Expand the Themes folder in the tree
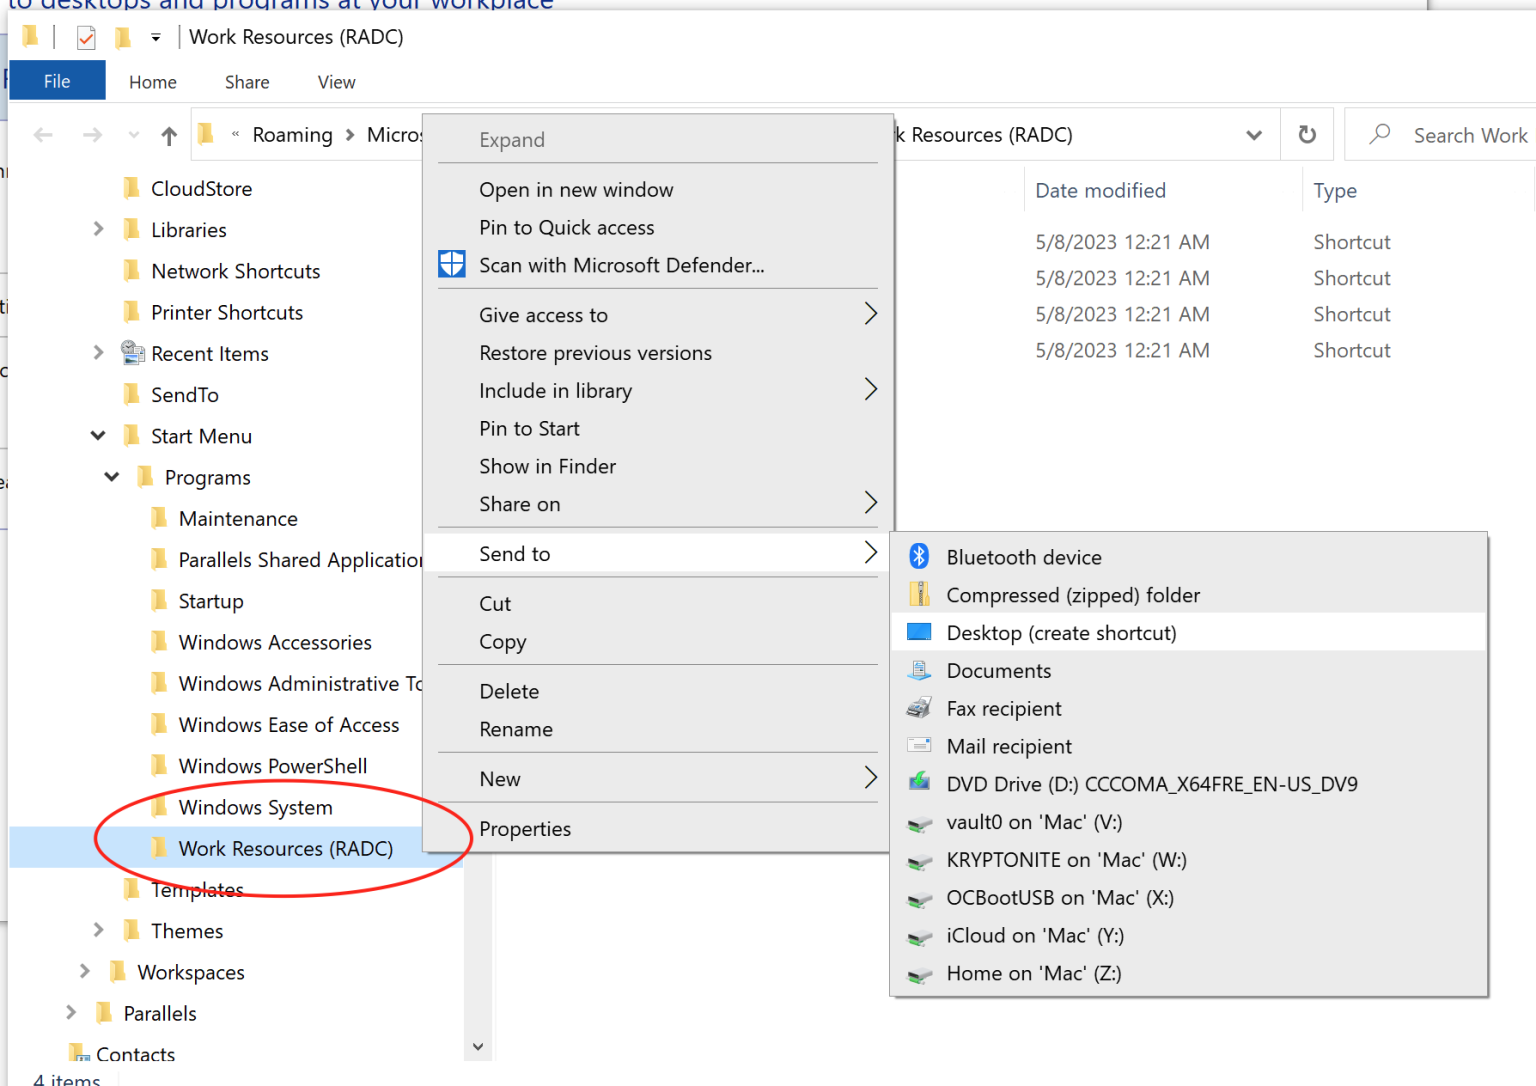 click(97, 930)
